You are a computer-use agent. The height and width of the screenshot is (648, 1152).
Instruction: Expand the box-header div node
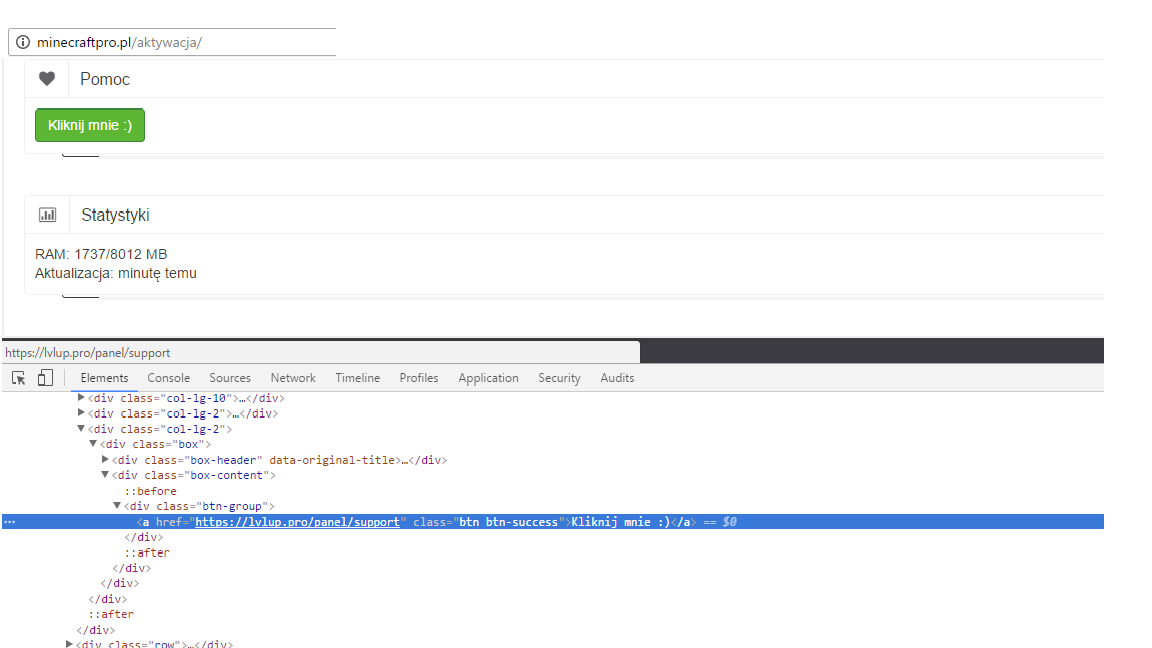tap(105, 460)
